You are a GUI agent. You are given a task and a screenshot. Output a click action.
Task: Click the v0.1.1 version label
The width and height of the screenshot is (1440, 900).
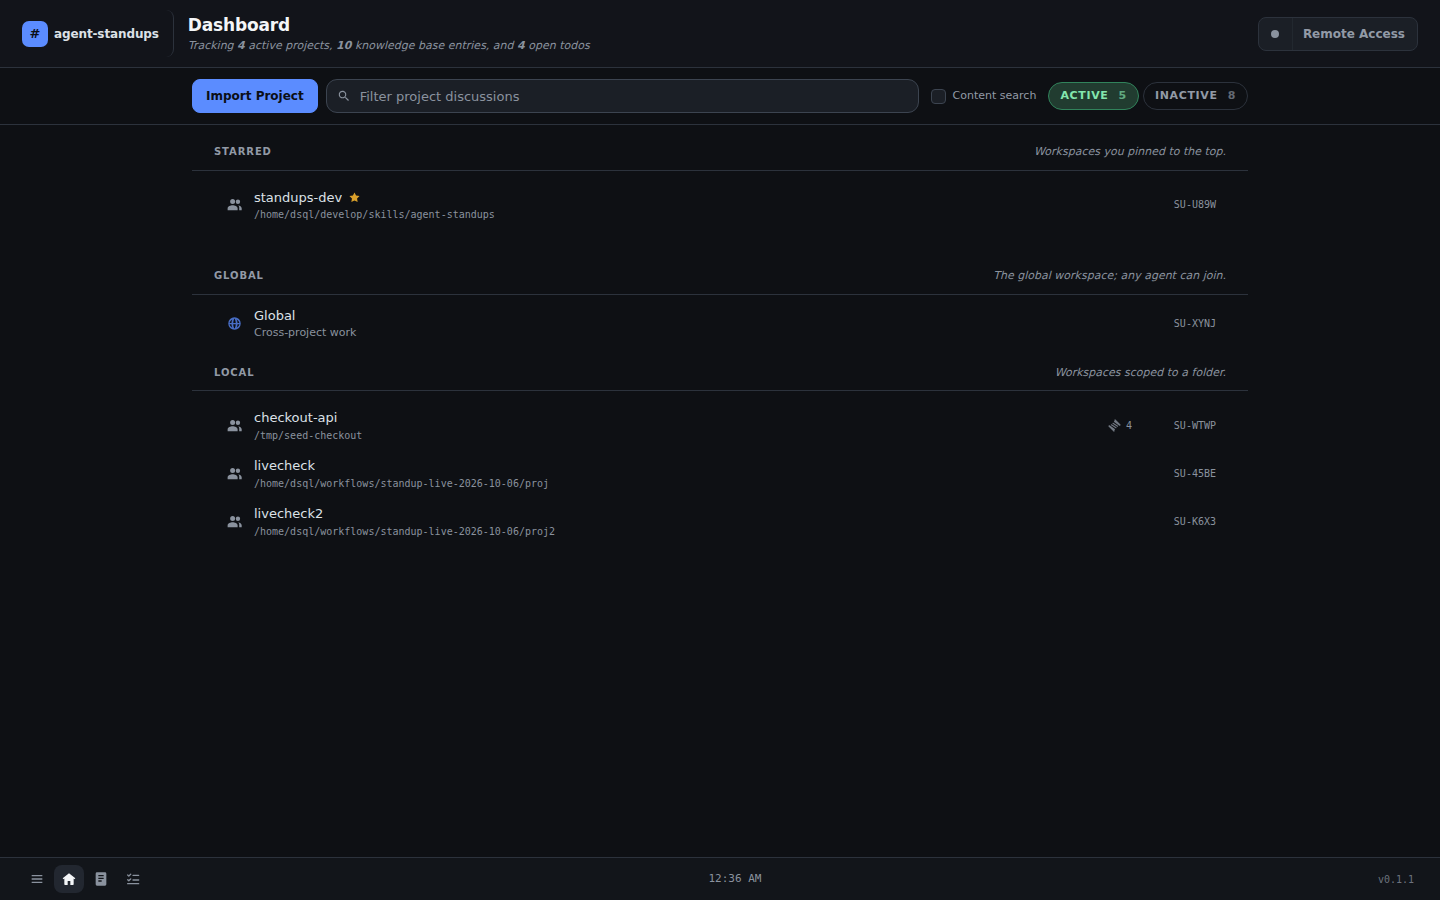coord(1396,880)
